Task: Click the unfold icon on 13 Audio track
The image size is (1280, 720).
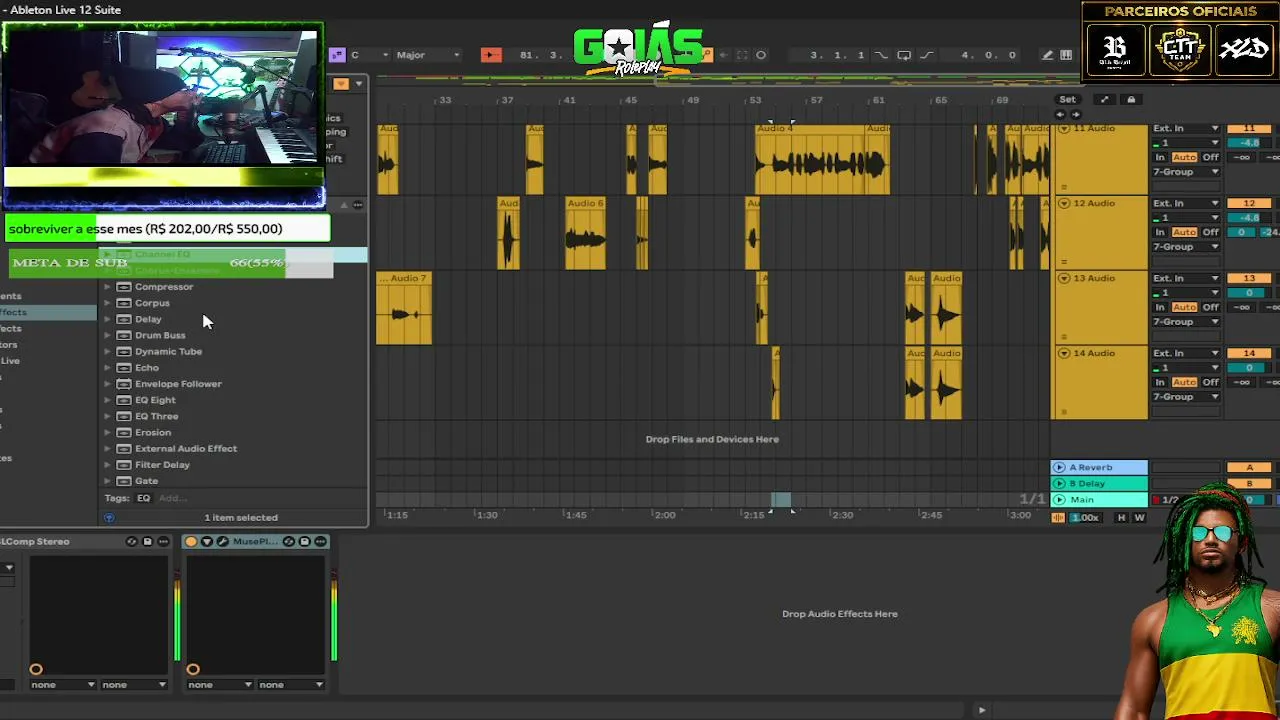Action: coord(1064,279)
